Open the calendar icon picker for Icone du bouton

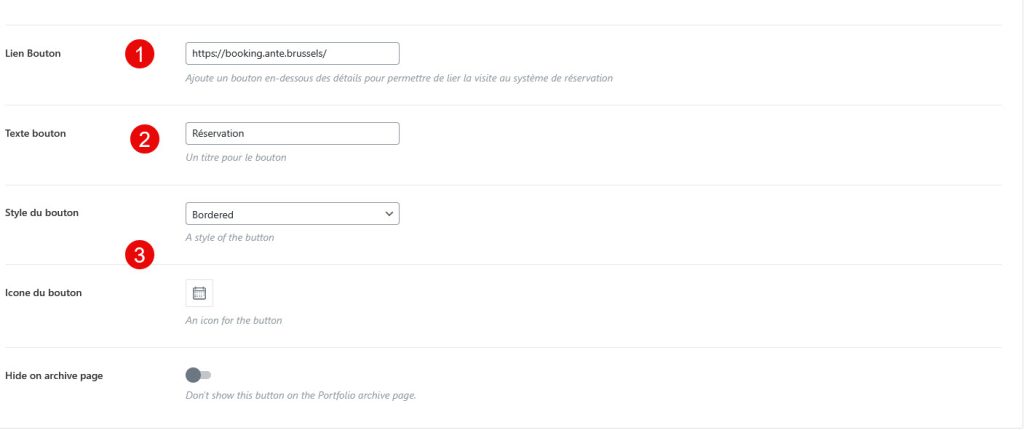pyautogui.click(x=199, y=293)
